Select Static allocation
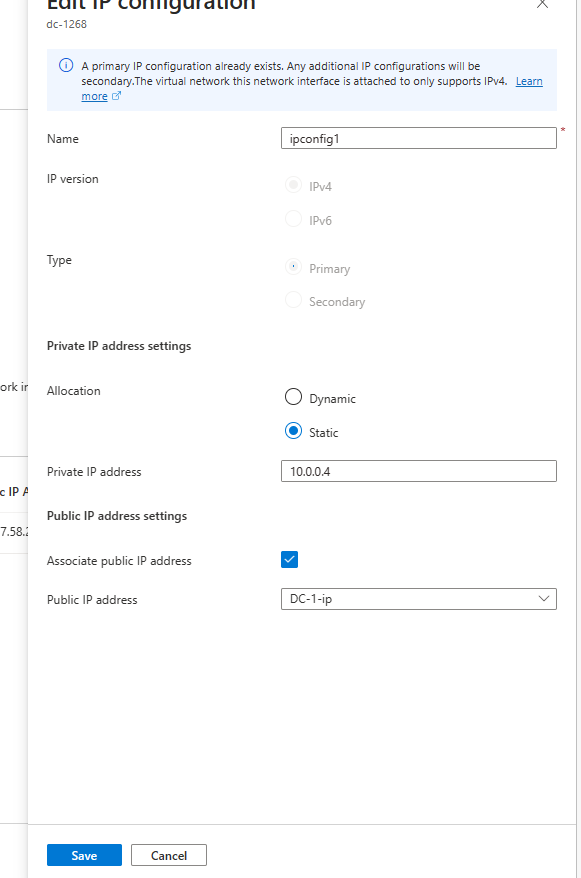Viewport: 581px width, 878px height. click(293, 431)
